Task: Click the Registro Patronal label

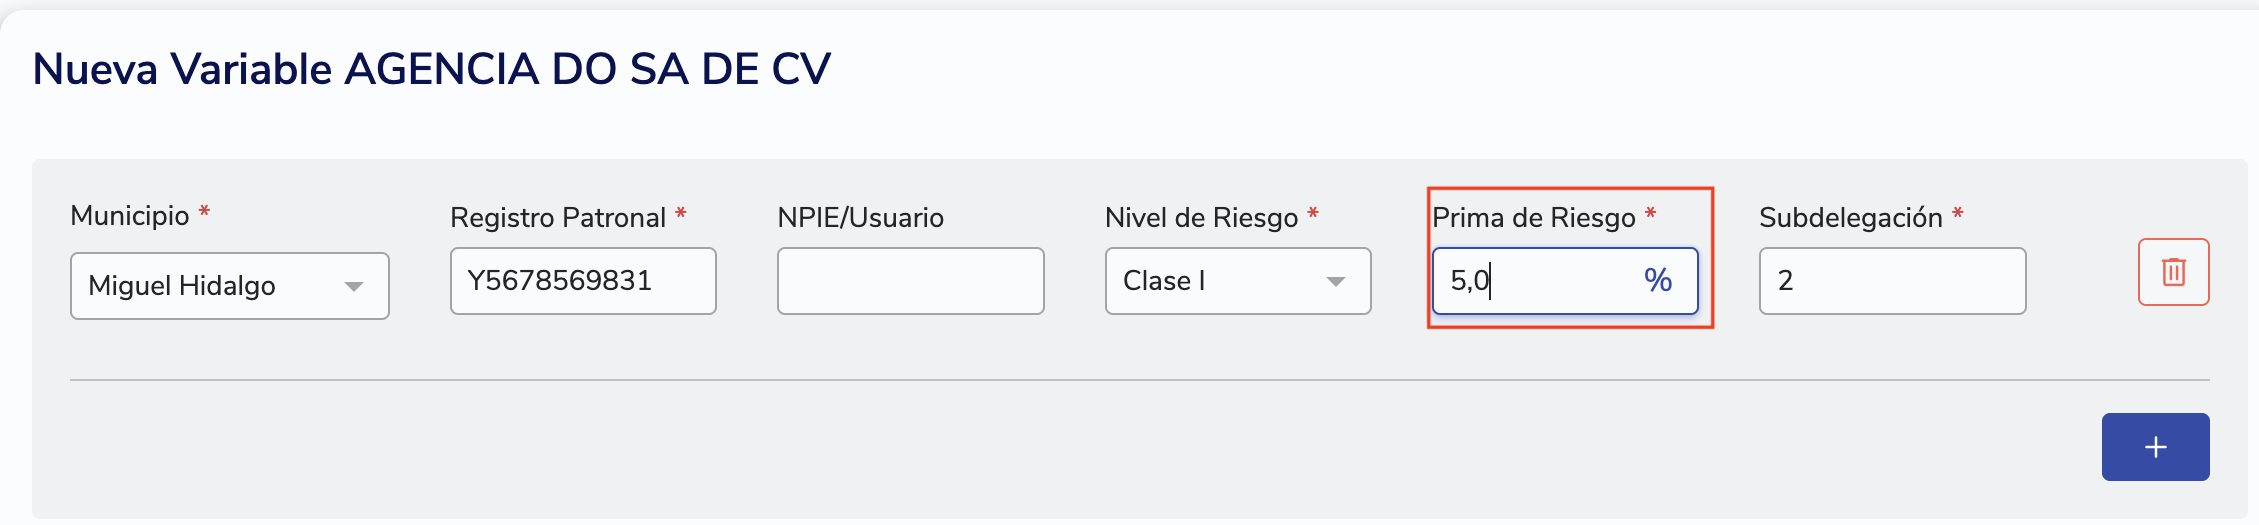Action: [x=557, y=218]
